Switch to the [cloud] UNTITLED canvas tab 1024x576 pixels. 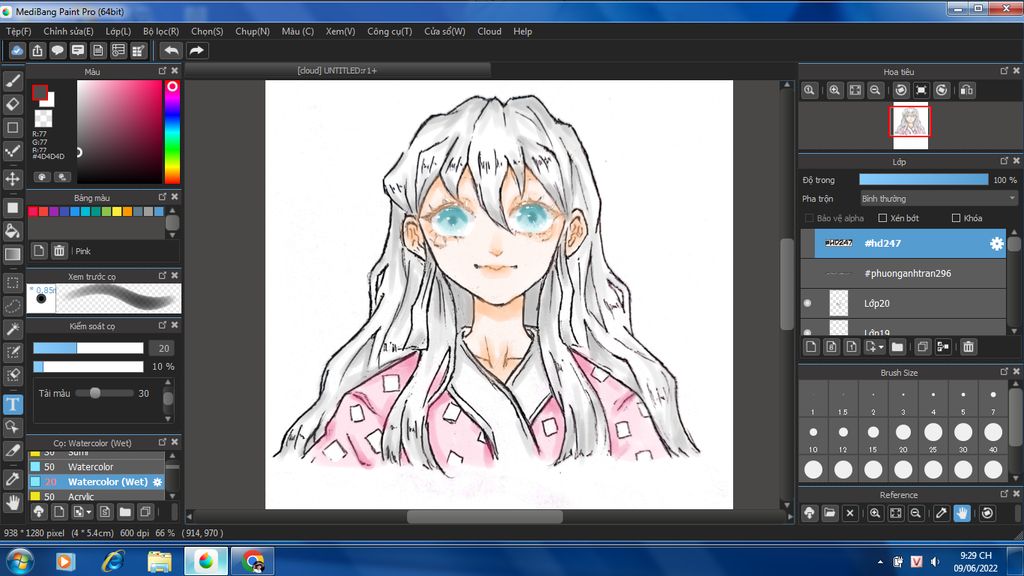pos(337,71)
